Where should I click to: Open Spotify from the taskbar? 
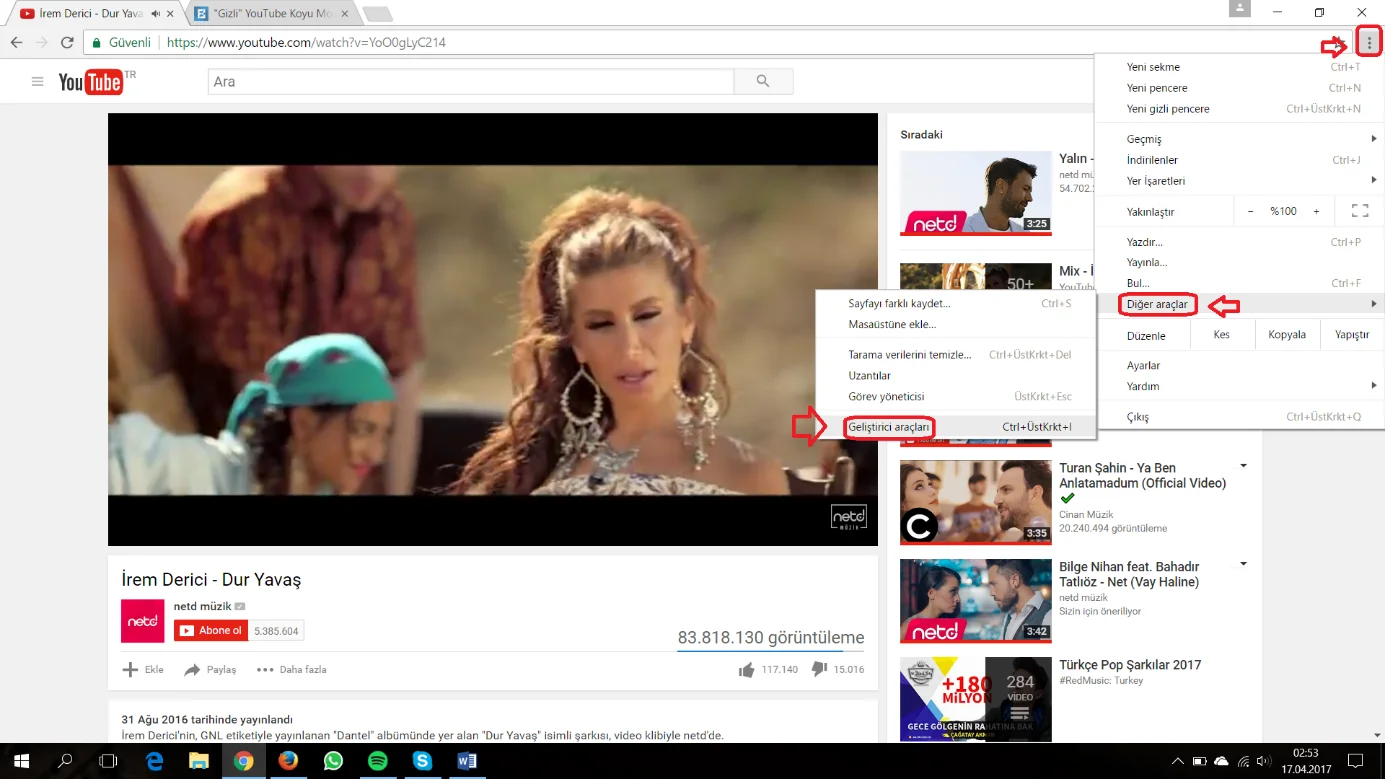point(378,761)
